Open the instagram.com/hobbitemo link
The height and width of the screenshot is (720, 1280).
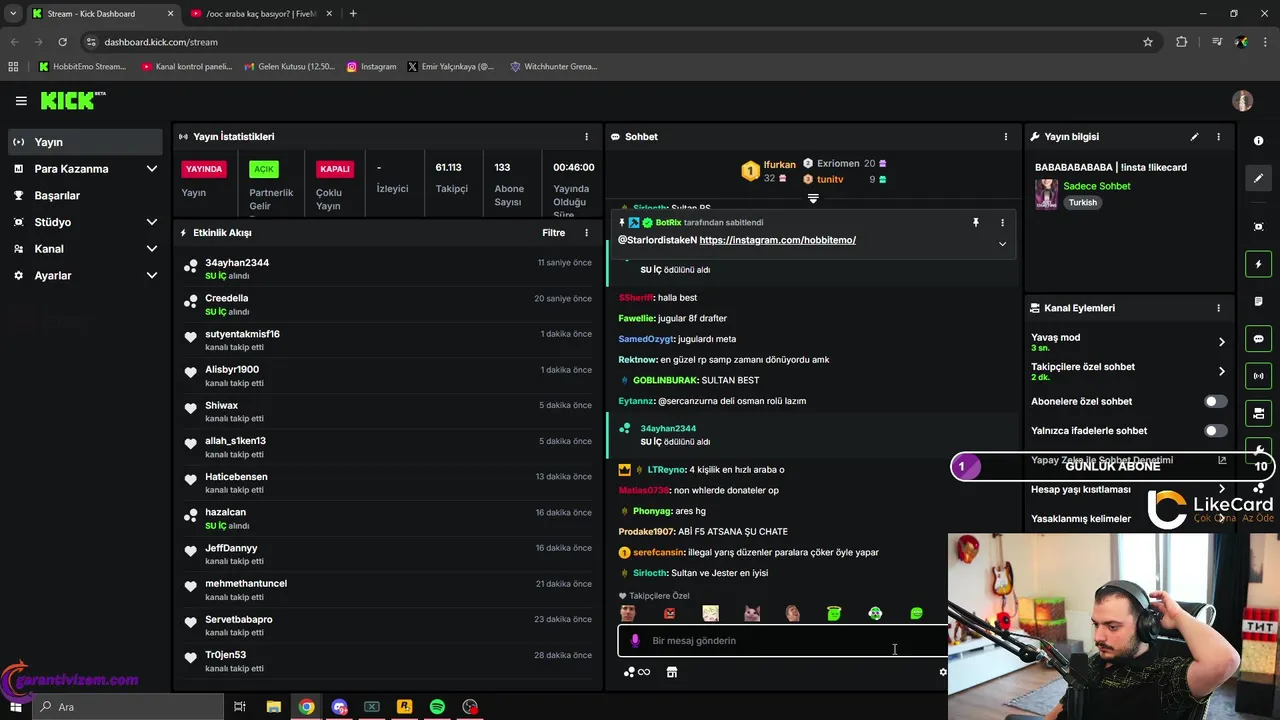pos(777,240)
